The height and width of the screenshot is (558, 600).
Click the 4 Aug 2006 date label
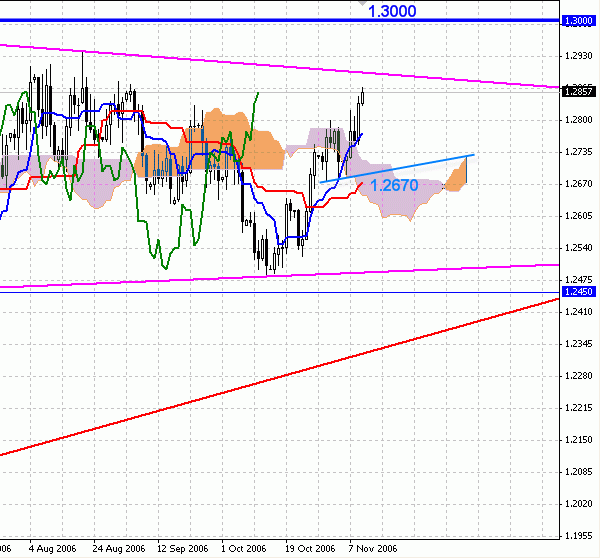(52, 549)
